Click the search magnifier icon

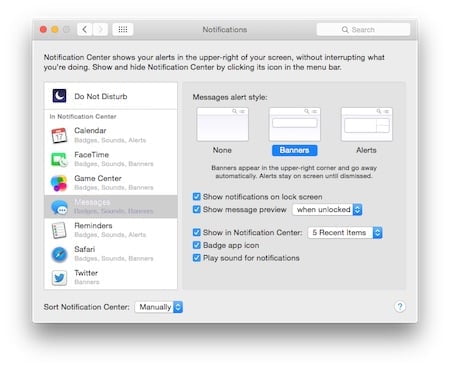tap(345, 30)
